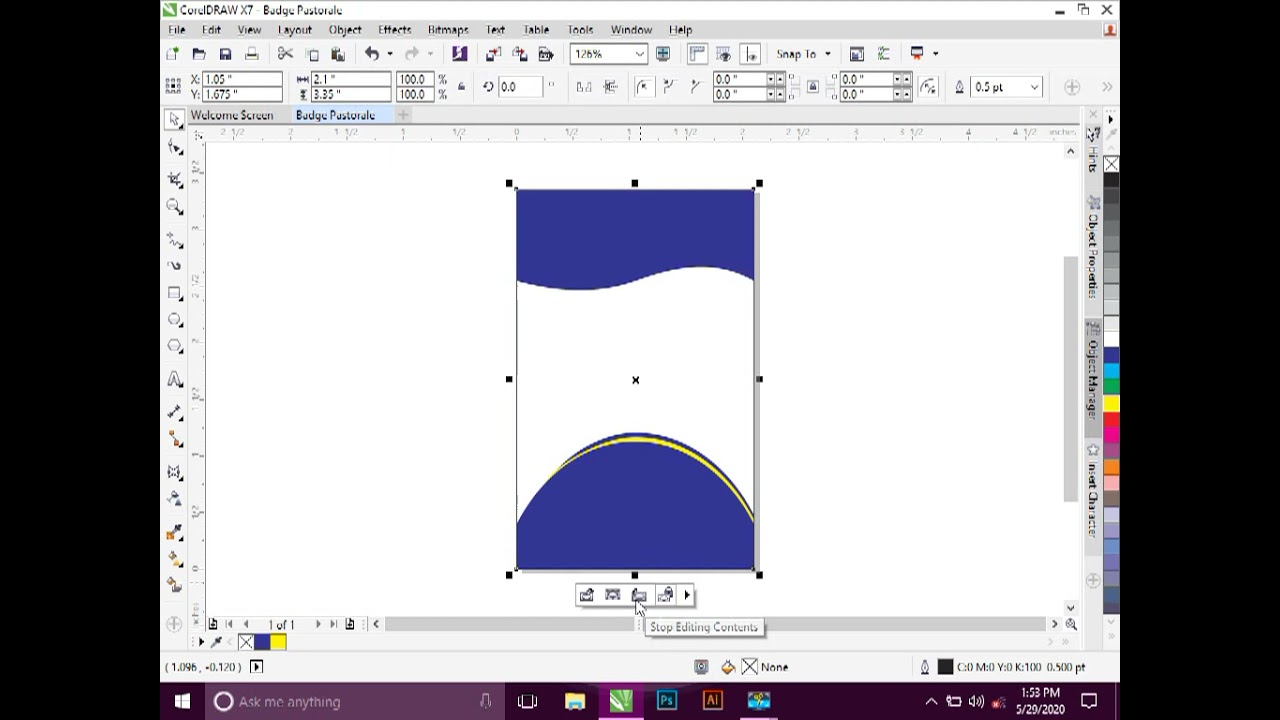The height and width of the screenshot is (720, 1280).
Task: Click the add new document tab plus
Action: pos(403,115)
